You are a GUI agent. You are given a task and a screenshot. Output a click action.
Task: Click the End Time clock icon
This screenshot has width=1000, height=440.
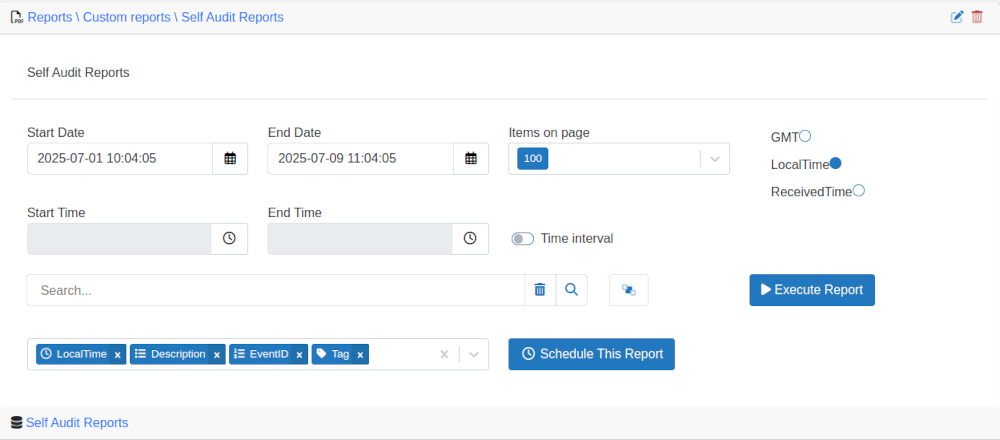pyautogui.click(x=470, y=239)
